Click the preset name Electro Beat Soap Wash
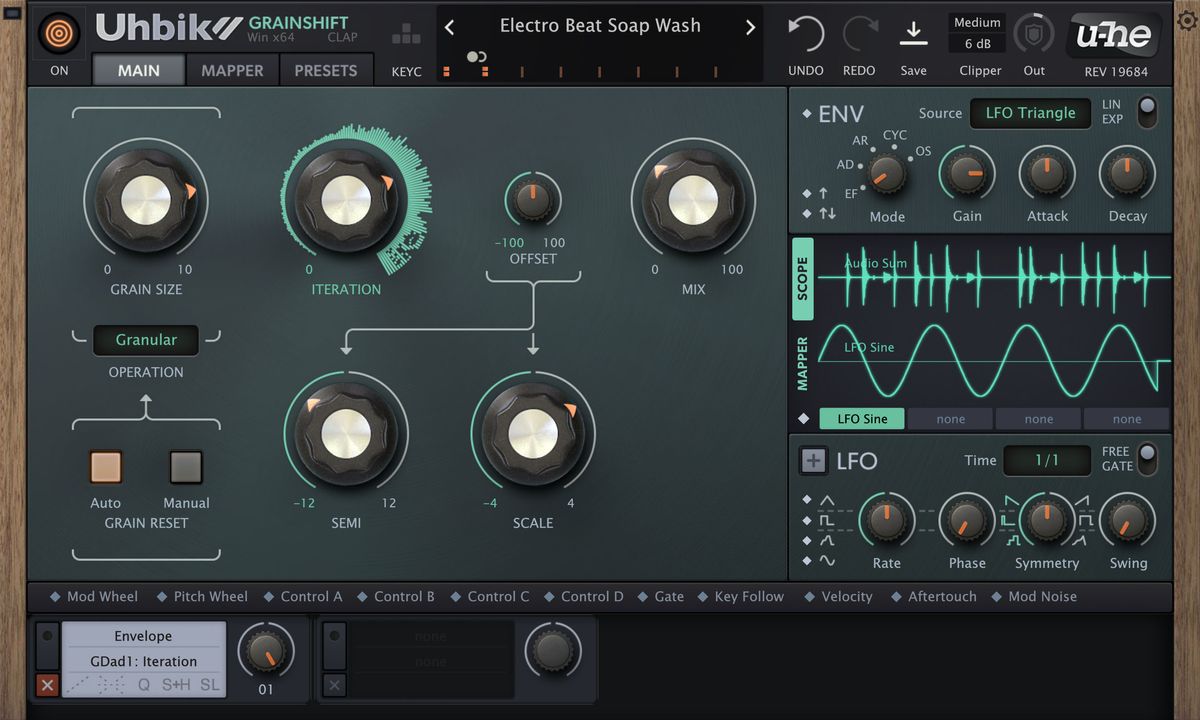The image size is (1200, 720). tap(600, 26)
